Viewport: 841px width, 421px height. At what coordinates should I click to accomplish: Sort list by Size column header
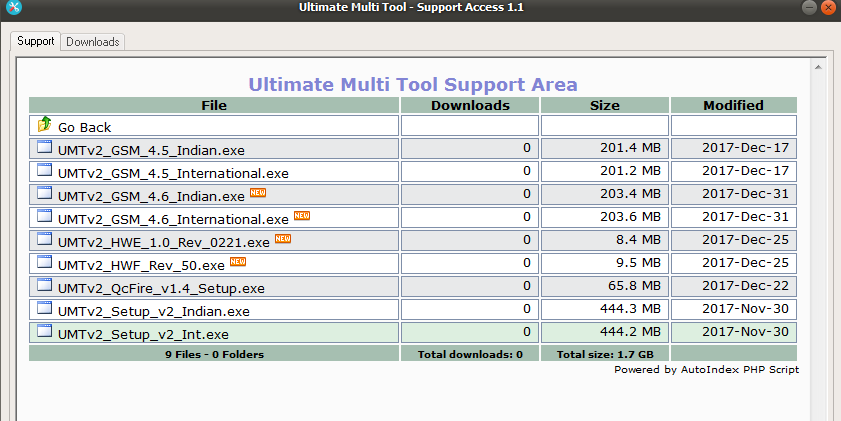(x=604, y=106)
